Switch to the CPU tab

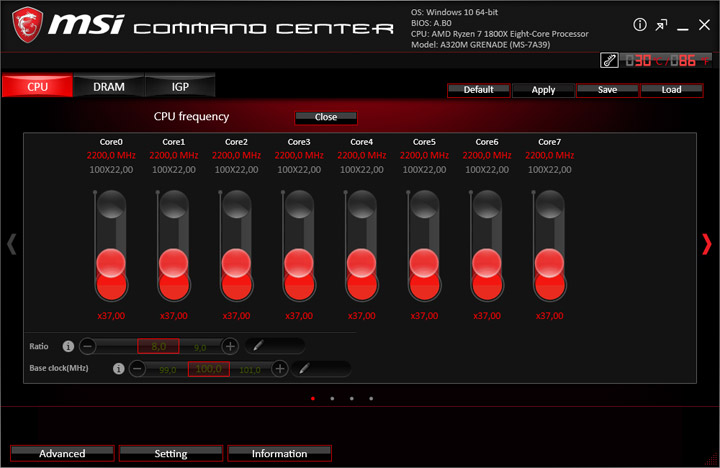point(37,86)
